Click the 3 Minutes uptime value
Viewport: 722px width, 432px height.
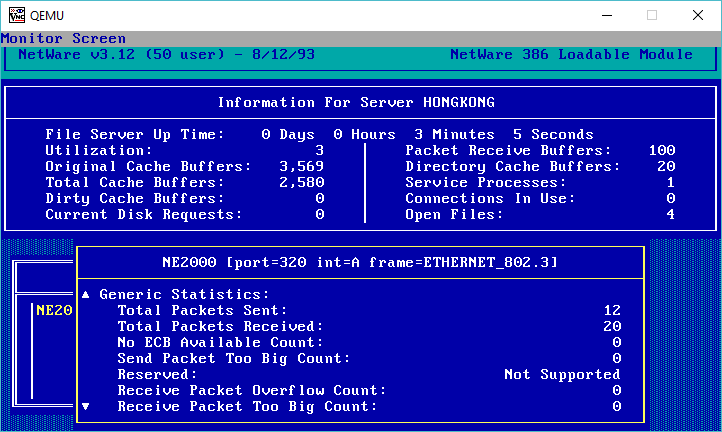(454, 134)
